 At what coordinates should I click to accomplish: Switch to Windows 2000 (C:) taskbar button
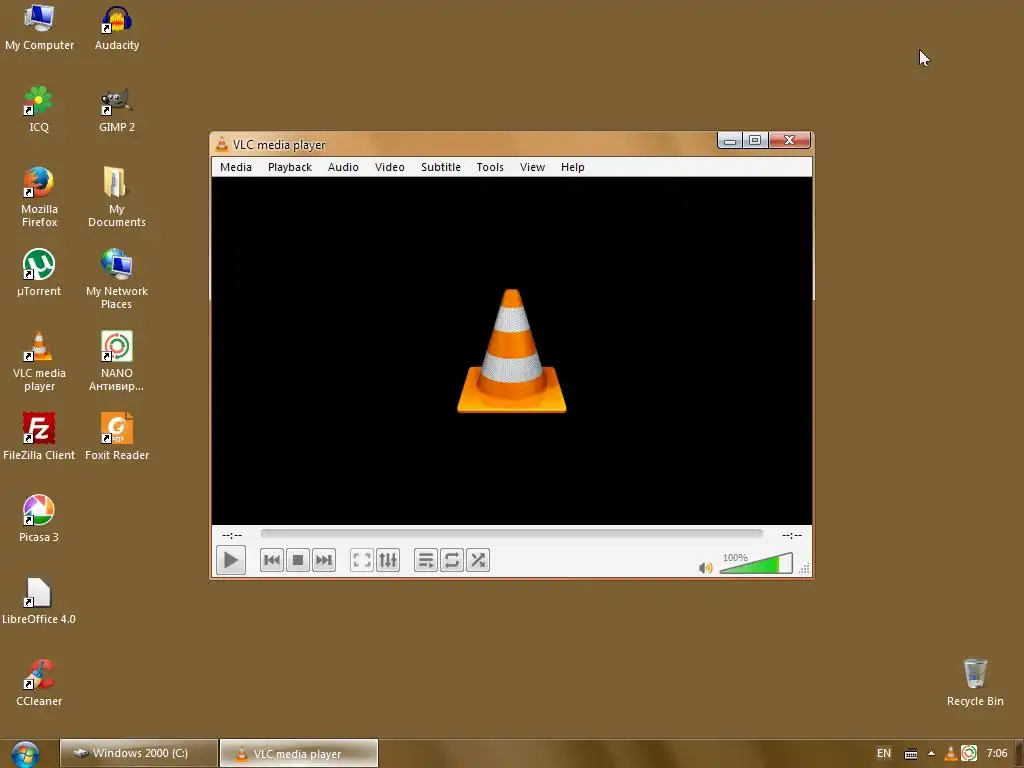(x=138, y=753)
